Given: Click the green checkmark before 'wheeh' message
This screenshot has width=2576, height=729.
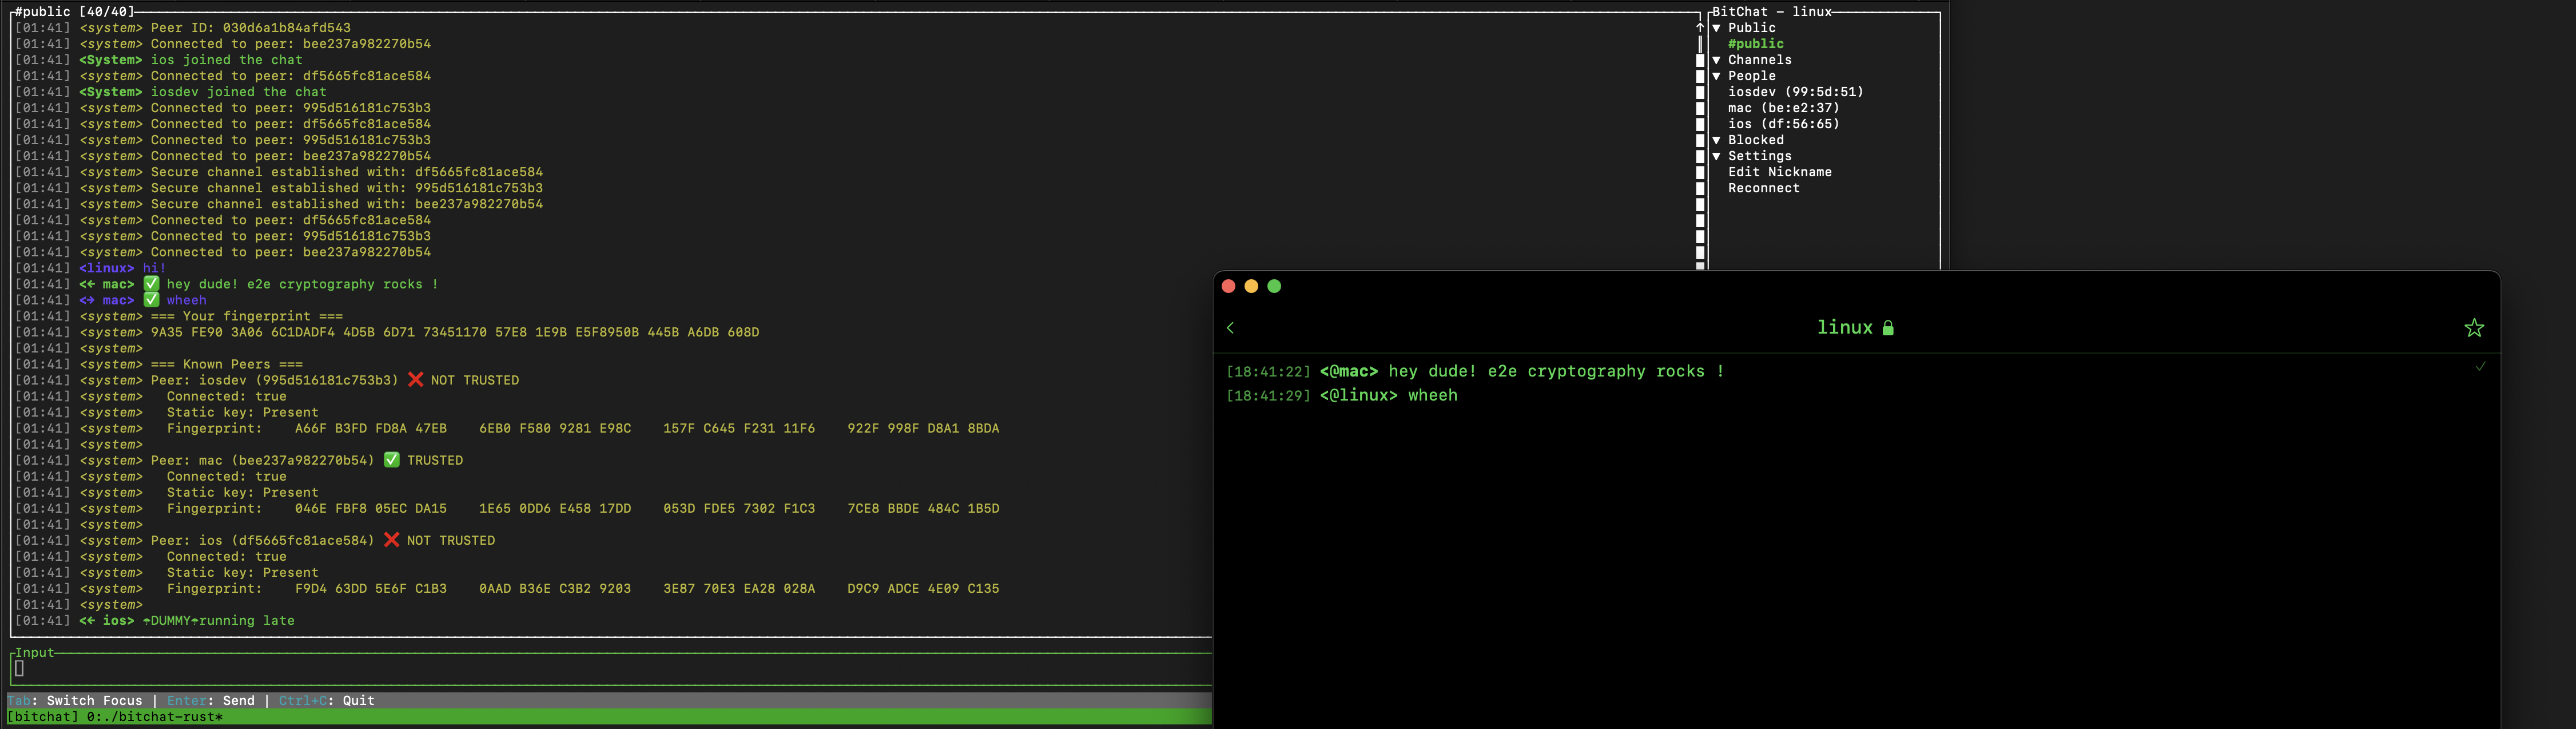Looking at the screenshot, I should (151, 300).
